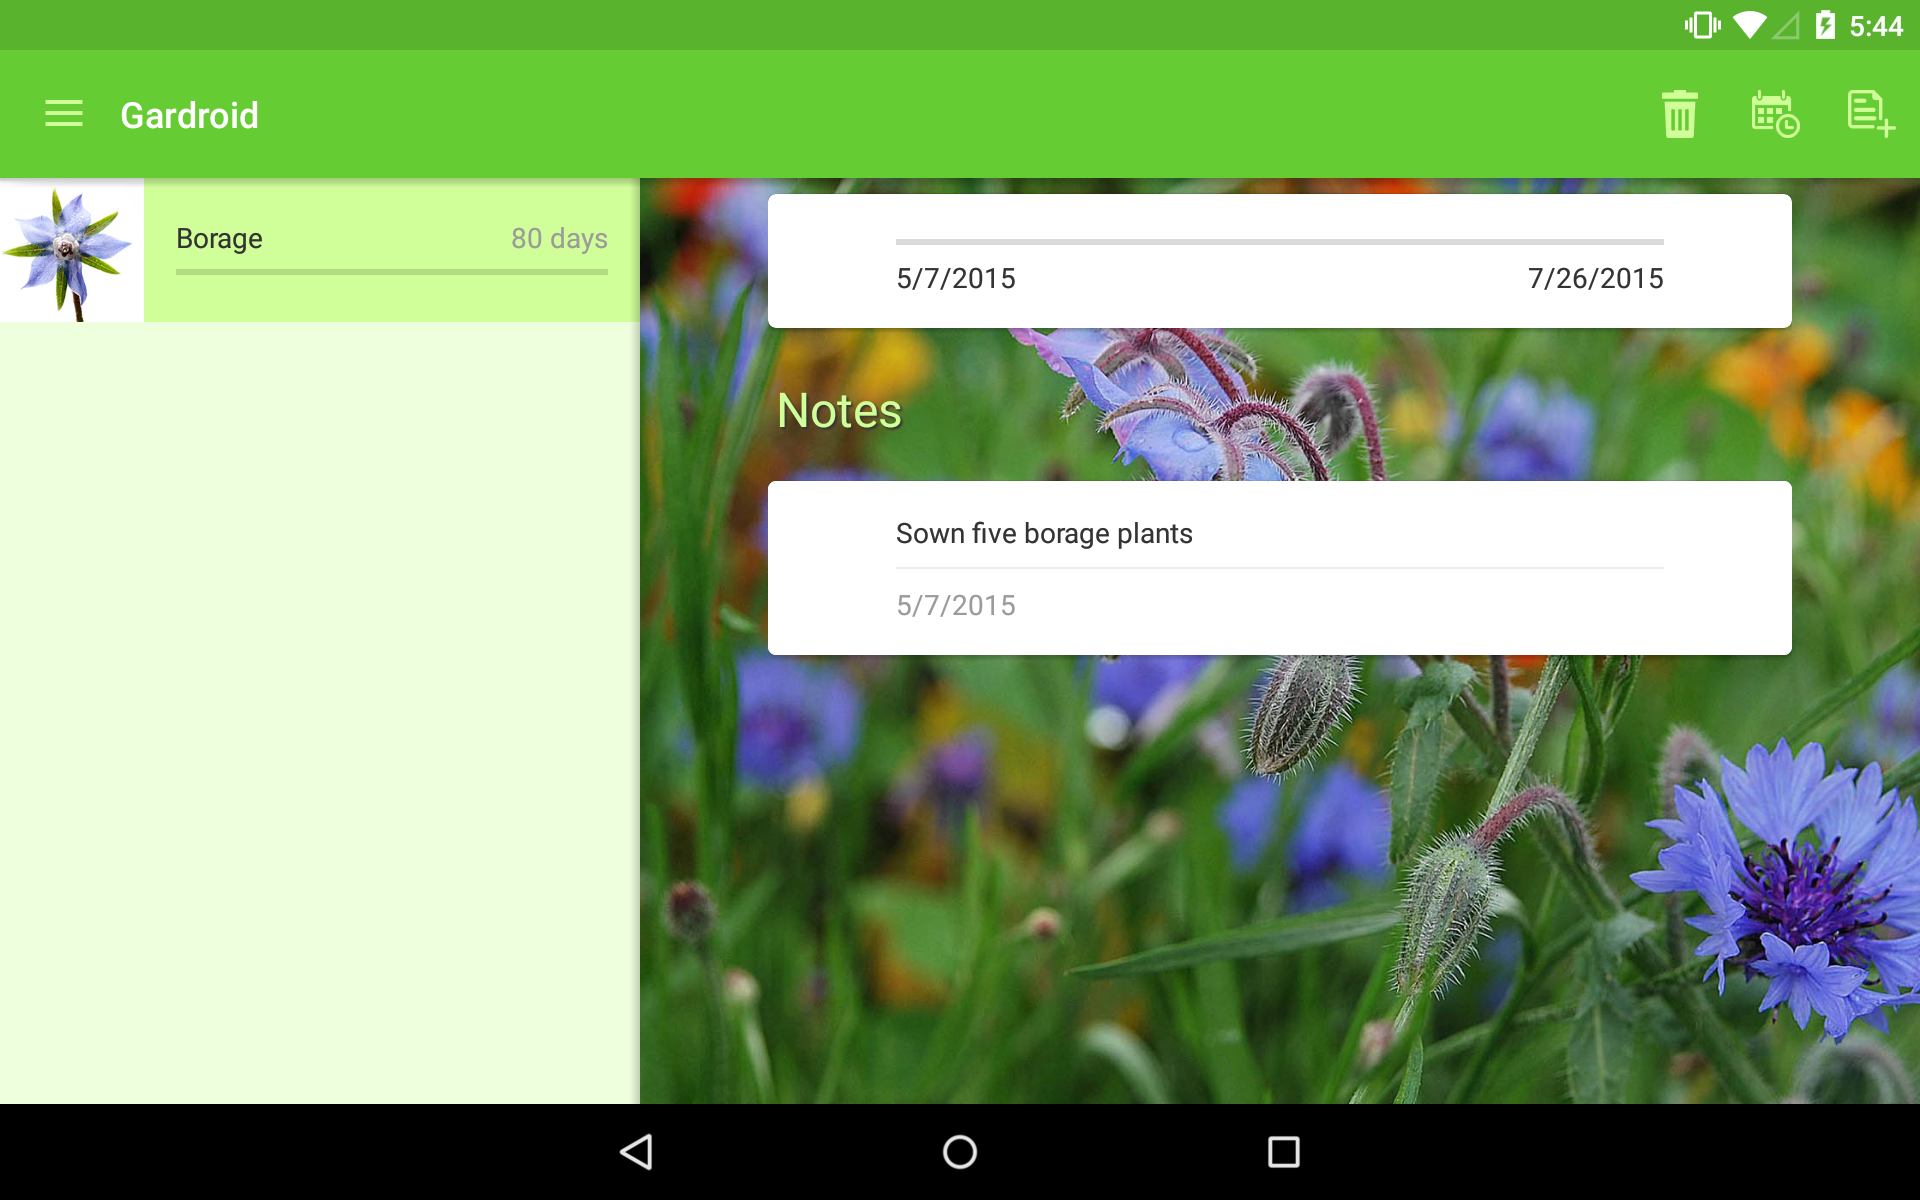The height and width of the screenshot is (1200, 1920).
Task: Click the 80 days label
Action: [x=559, y=239]
